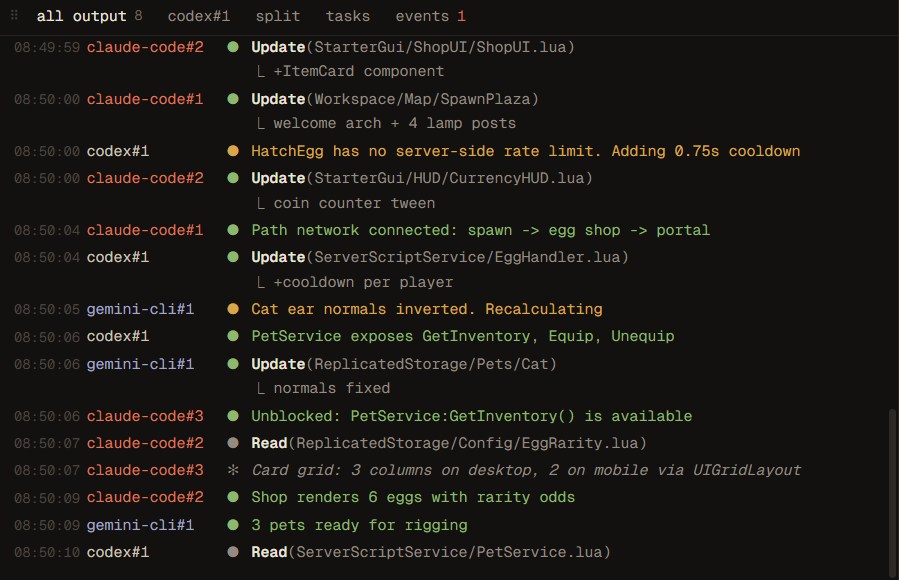
Task: Click the orange dot beside HatchEgg rate limit warning
Action: [233, 151]
